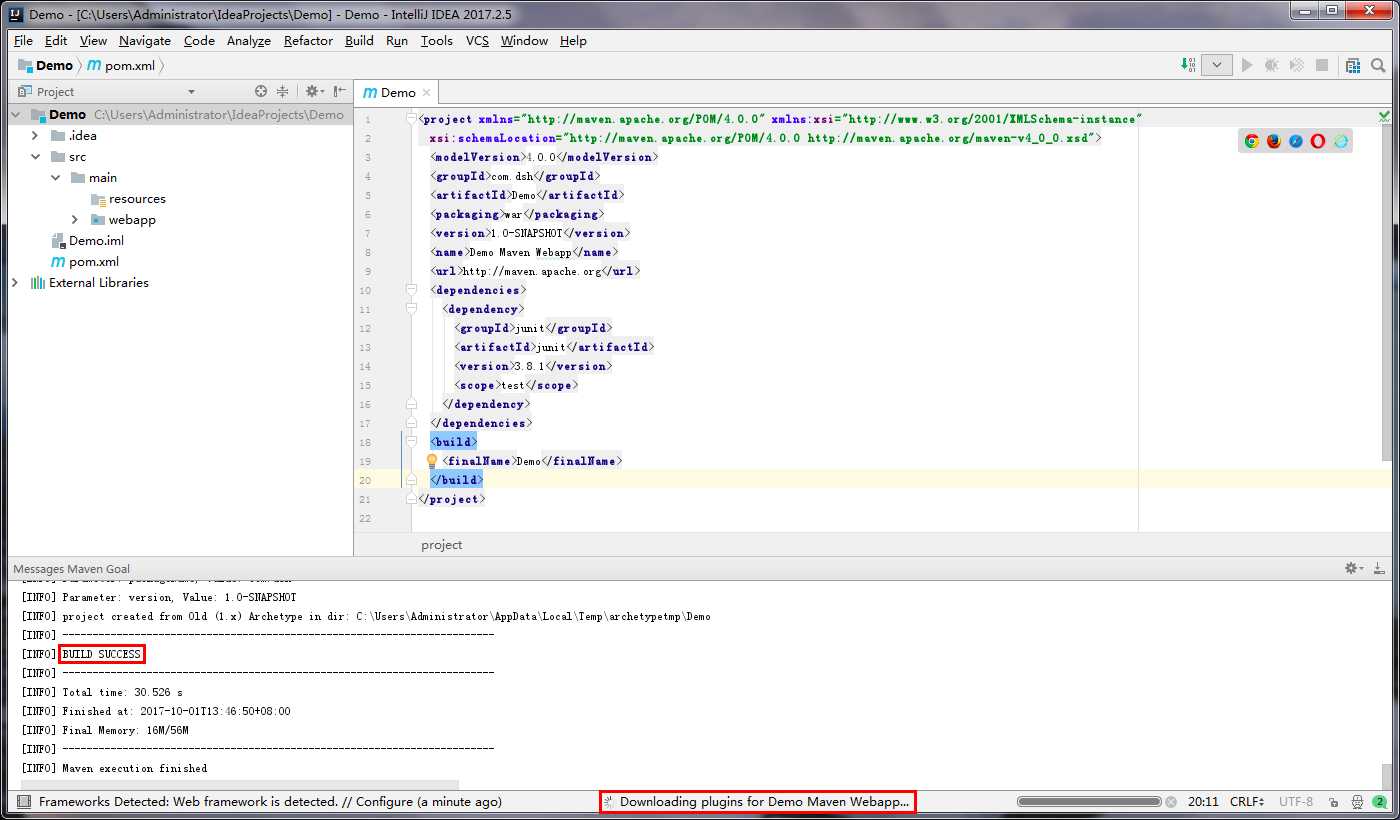Hide the Project tool window
This screenshot has height=820, width=1400.
340,91
